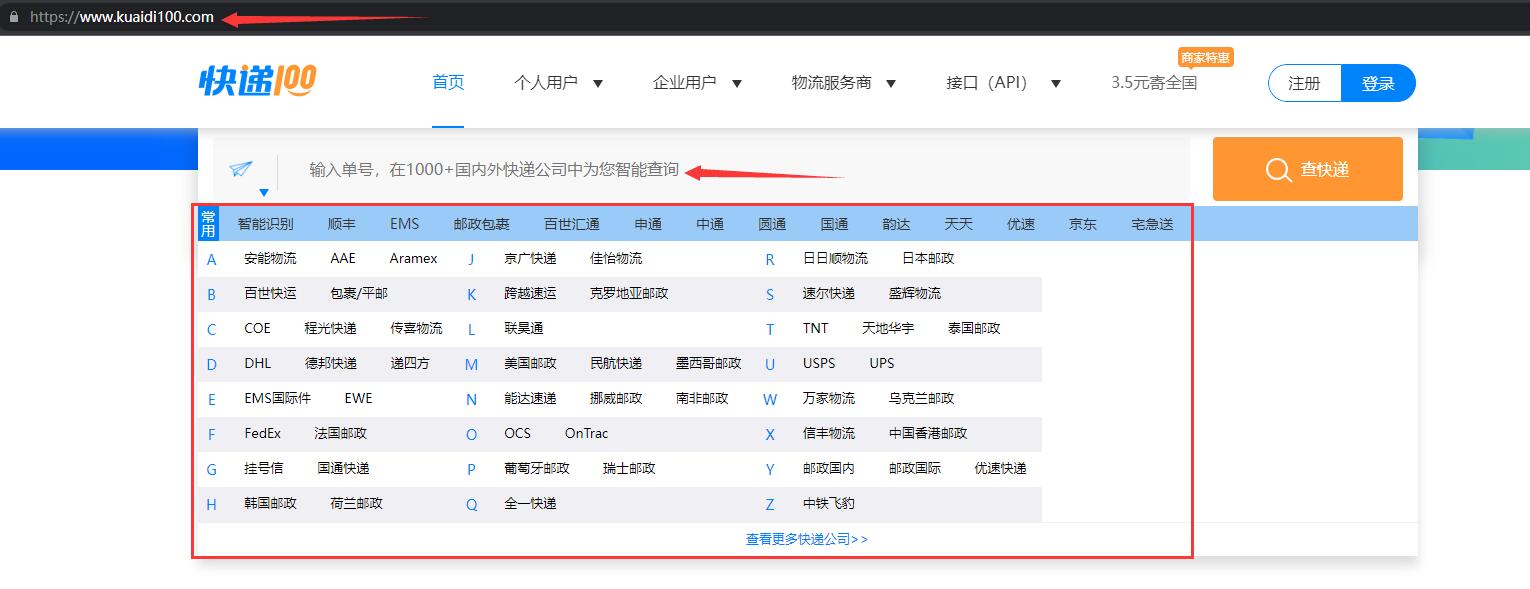Select TNT courier

[816, 328]
